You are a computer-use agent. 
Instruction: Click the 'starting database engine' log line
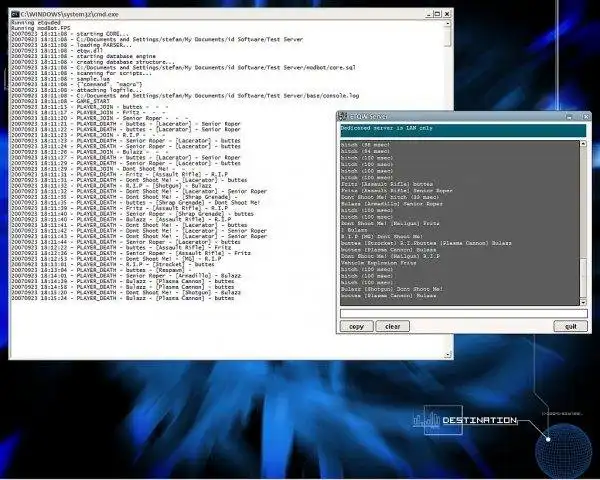(x=83, y=56)
